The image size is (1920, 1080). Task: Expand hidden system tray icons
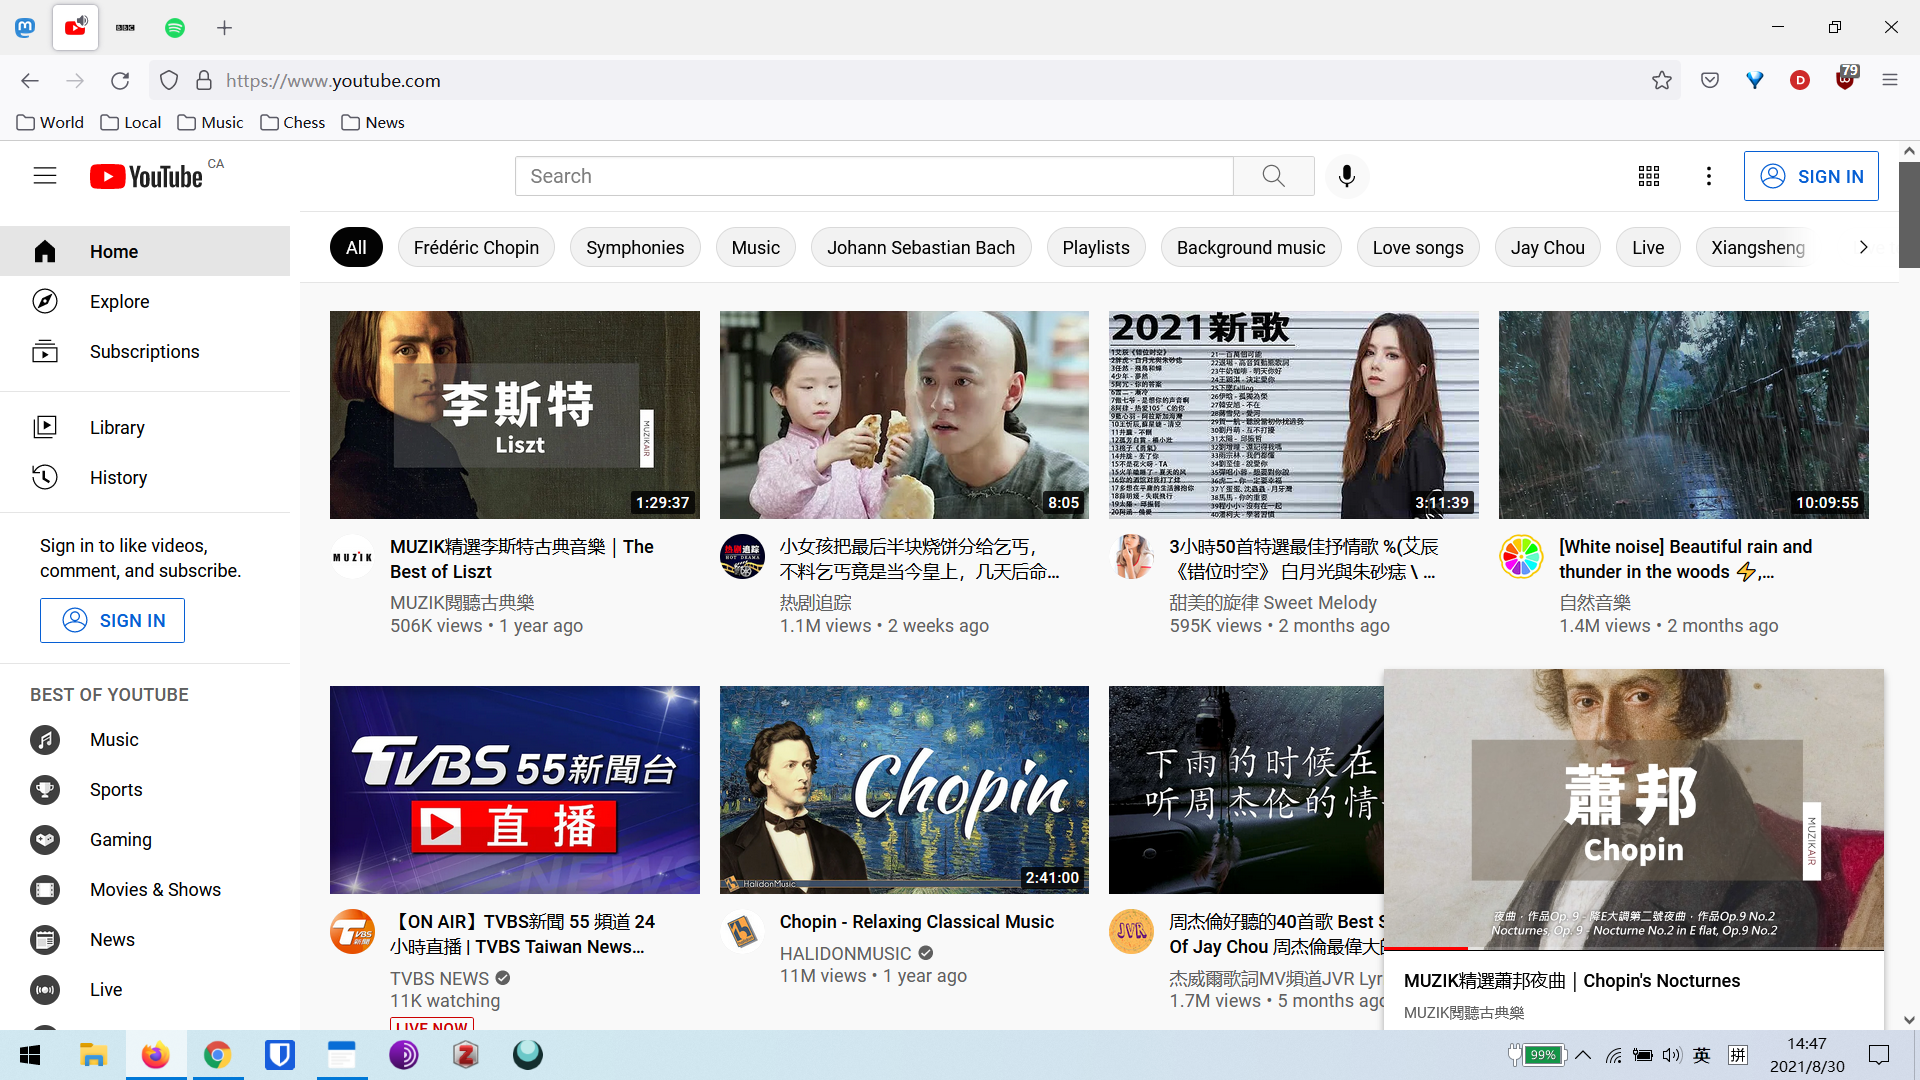tap(1583, 1055)
